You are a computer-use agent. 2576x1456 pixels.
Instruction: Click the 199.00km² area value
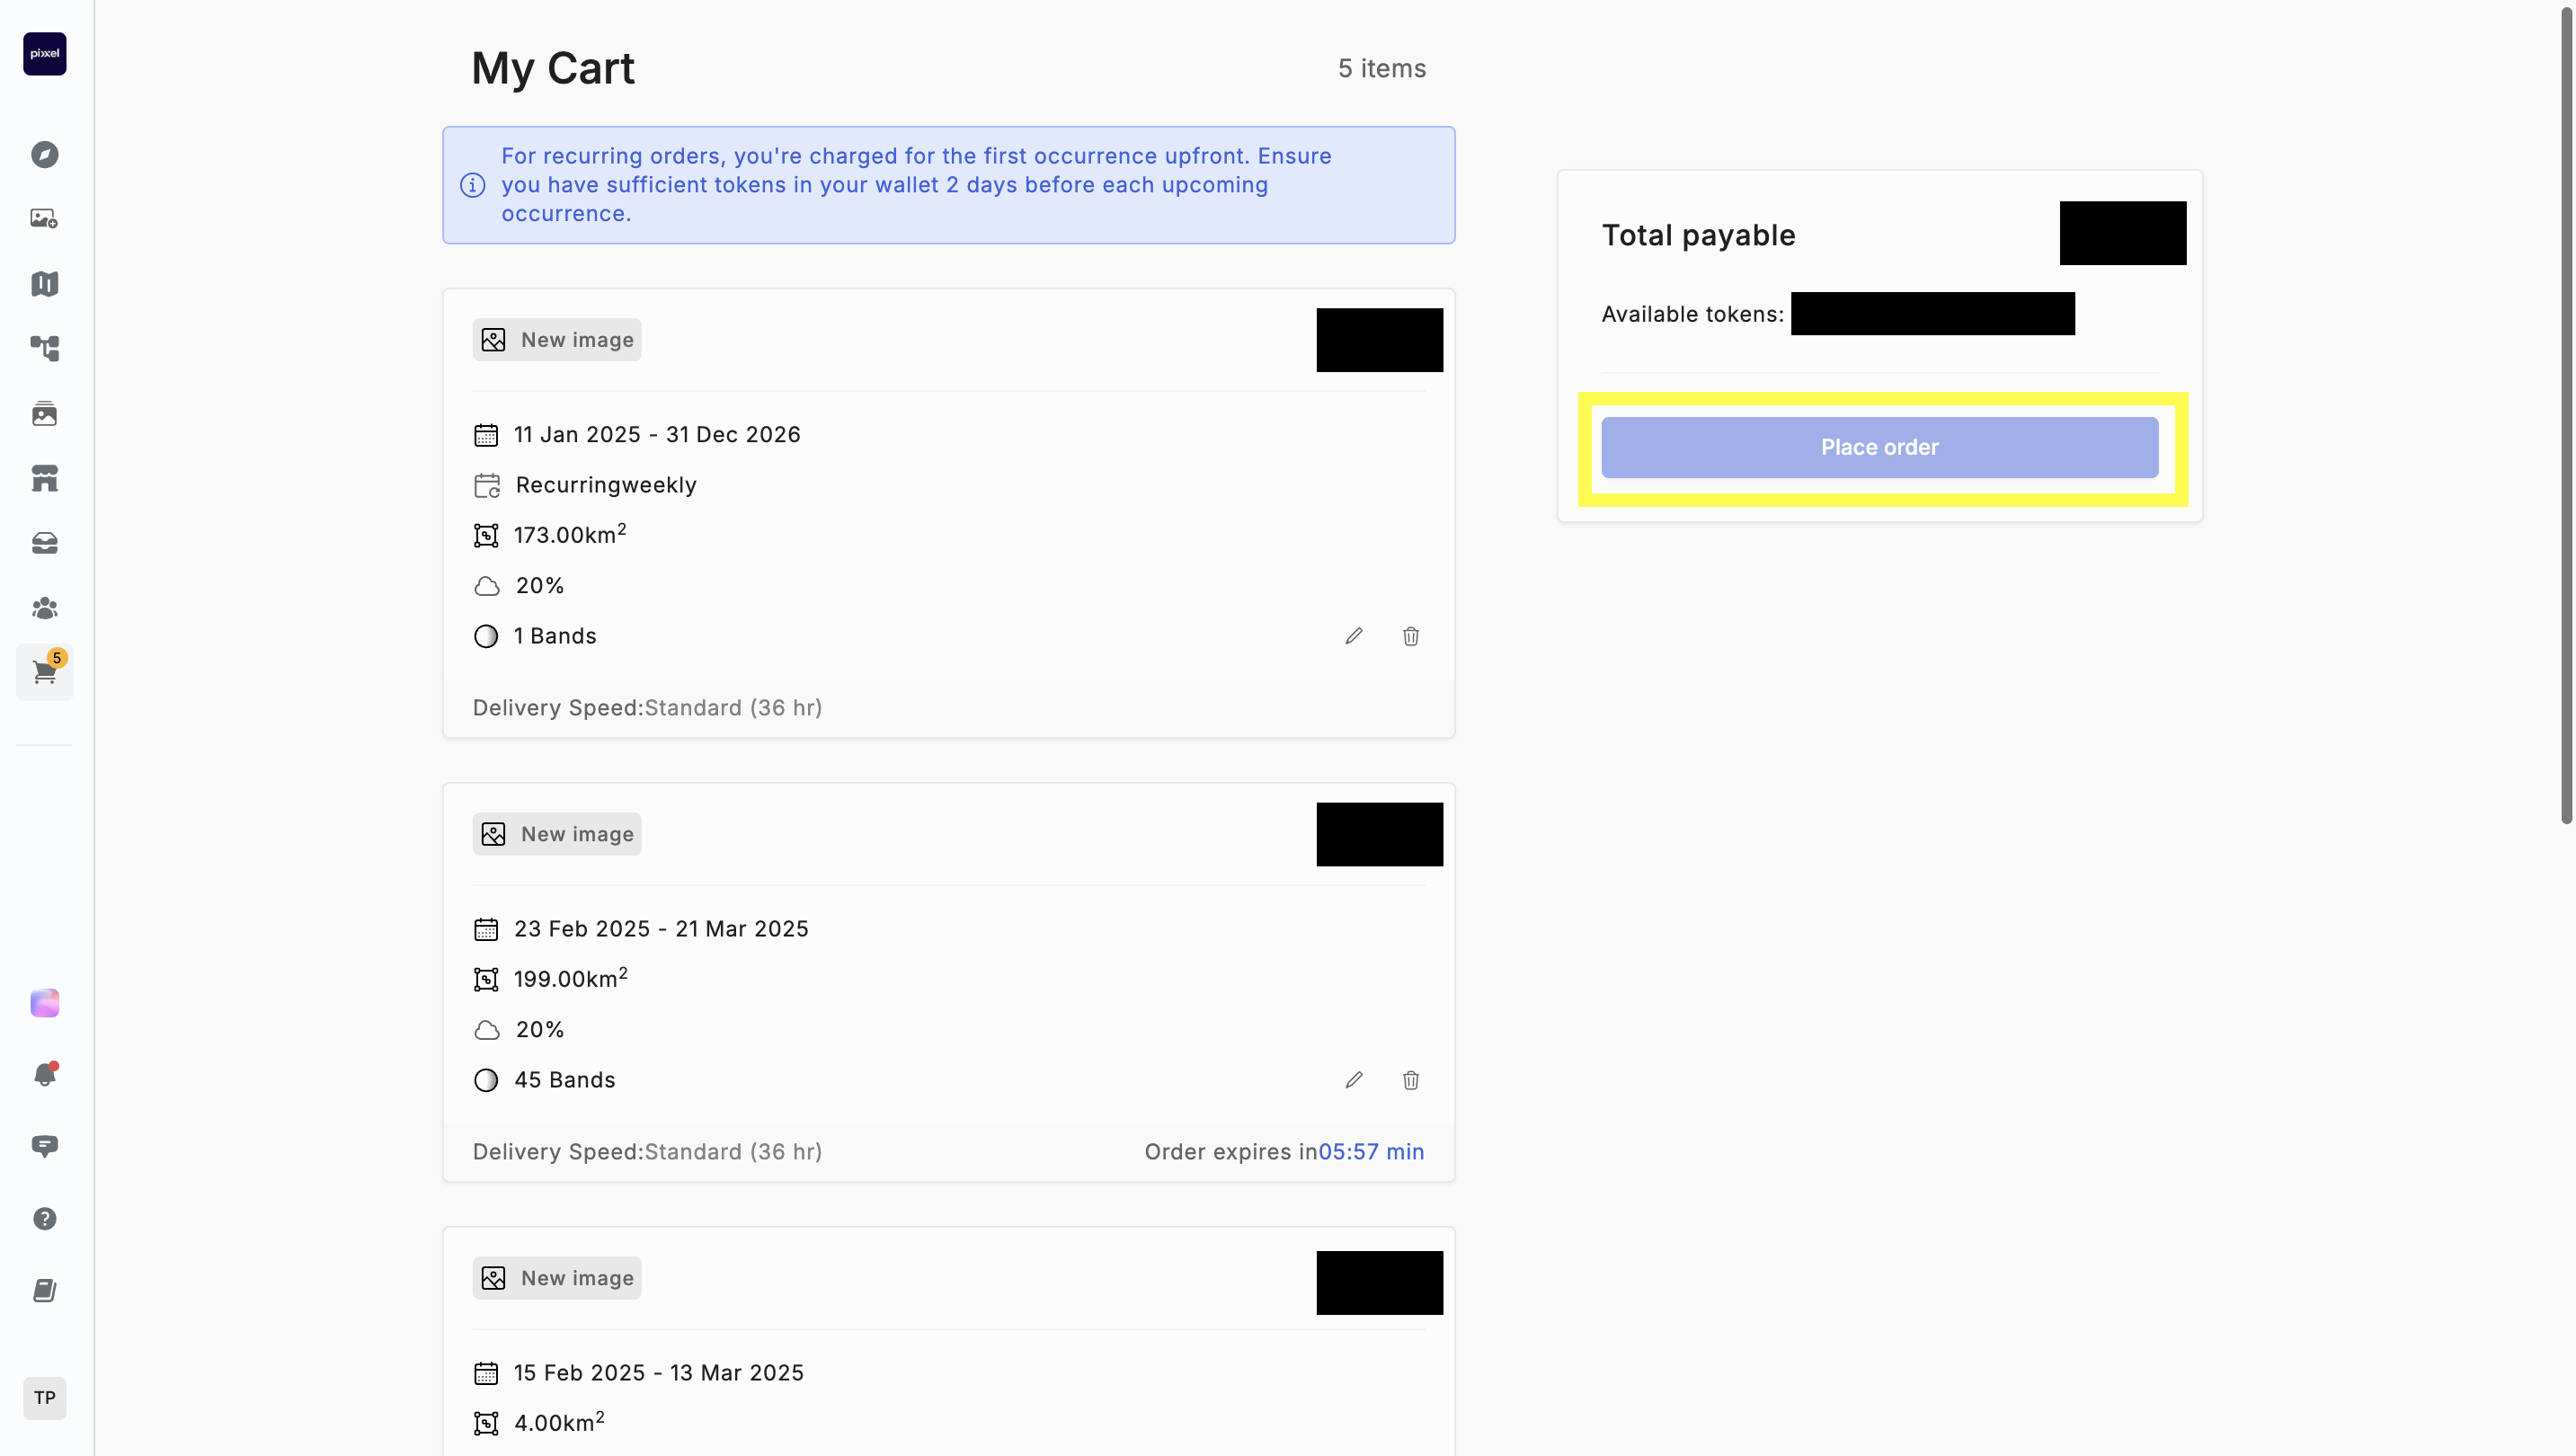point(571,978)
